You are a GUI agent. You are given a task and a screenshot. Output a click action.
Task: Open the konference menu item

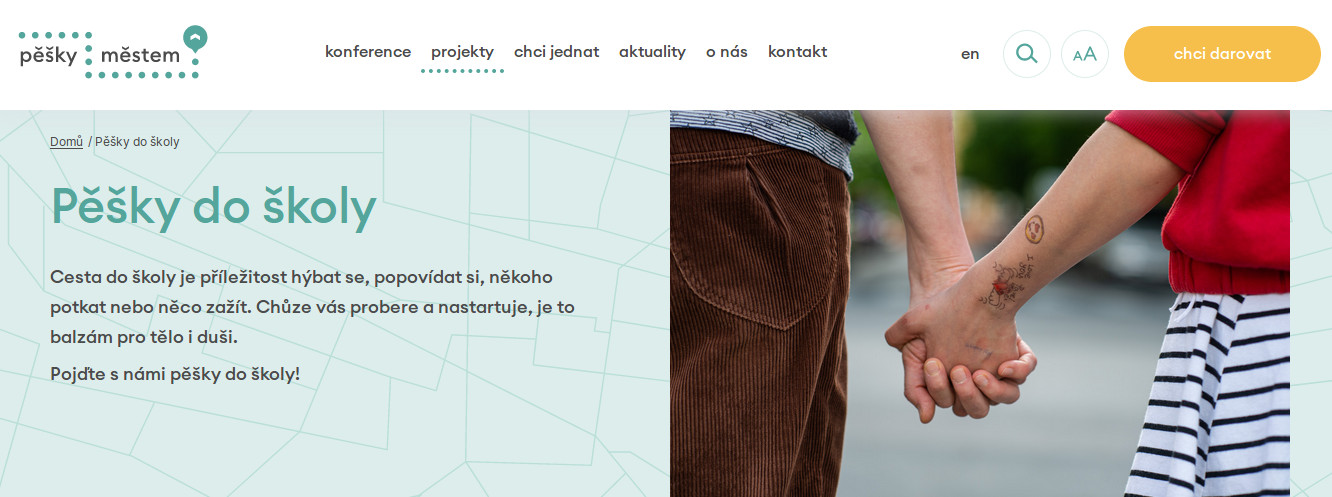(x=368, y=52)
